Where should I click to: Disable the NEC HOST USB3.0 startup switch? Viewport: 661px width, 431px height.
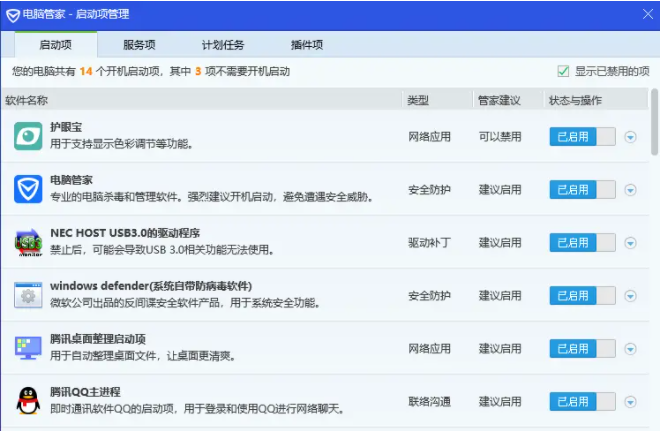(x=582, y=242)
